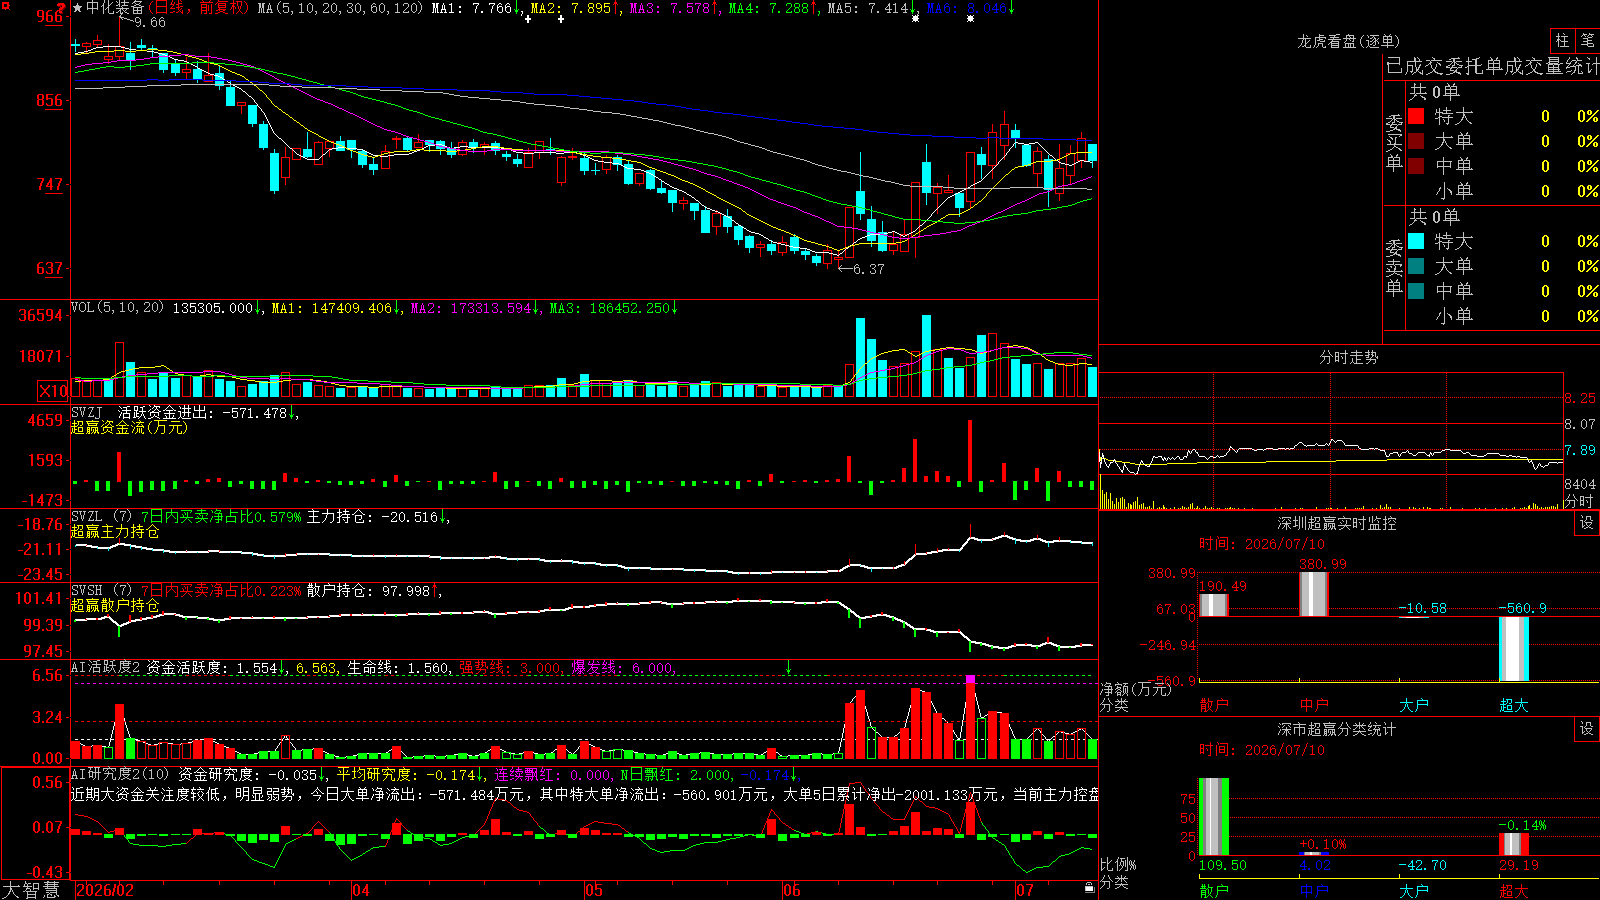Click the 小单 row under 委买单

pos(1502,191)
